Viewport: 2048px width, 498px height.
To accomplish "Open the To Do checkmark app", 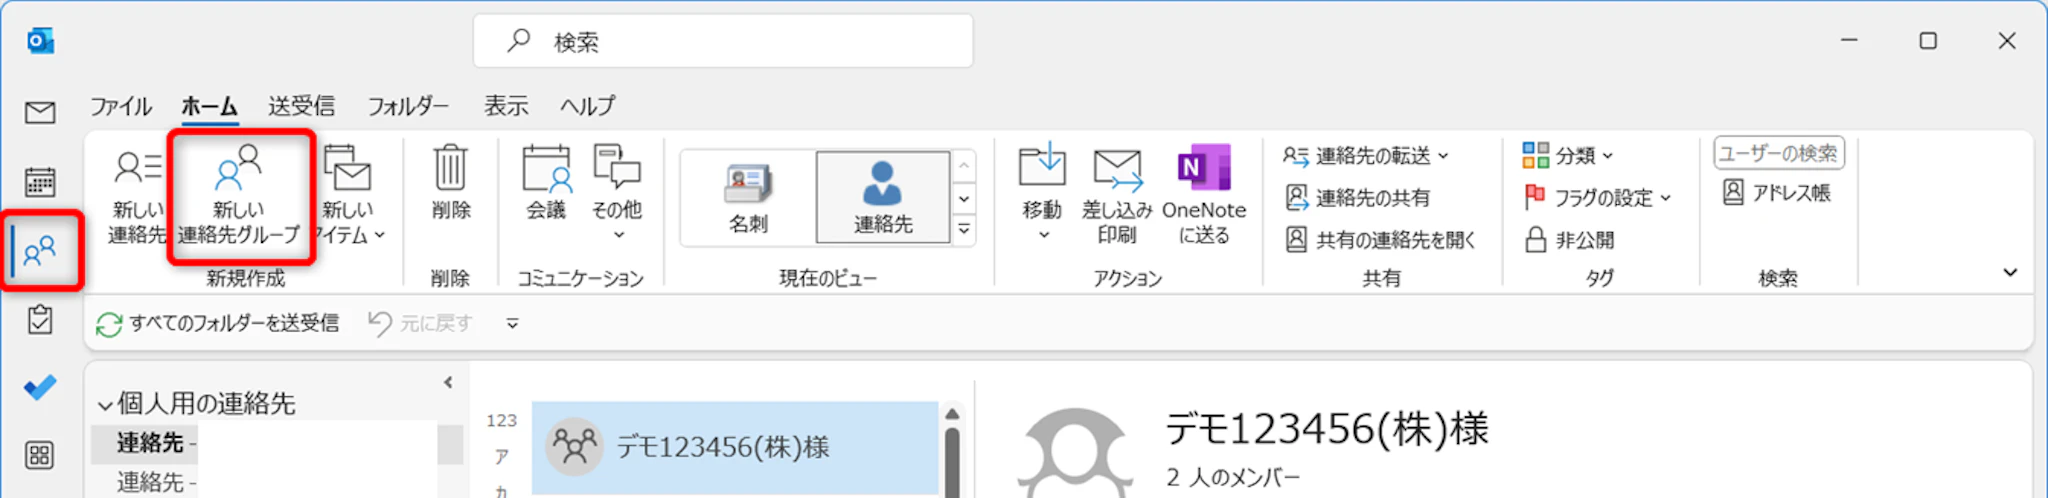I will (40, 387).
